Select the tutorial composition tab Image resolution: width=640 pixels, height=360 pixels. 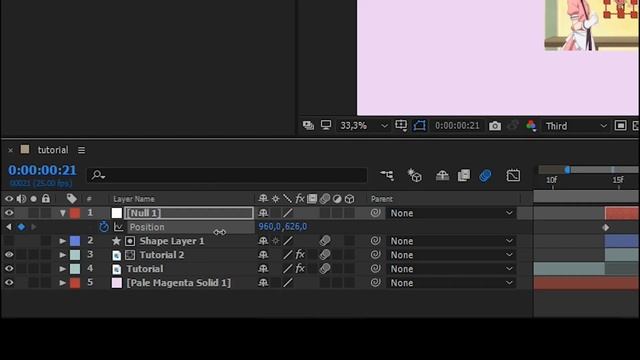click(x=53, y=150)
